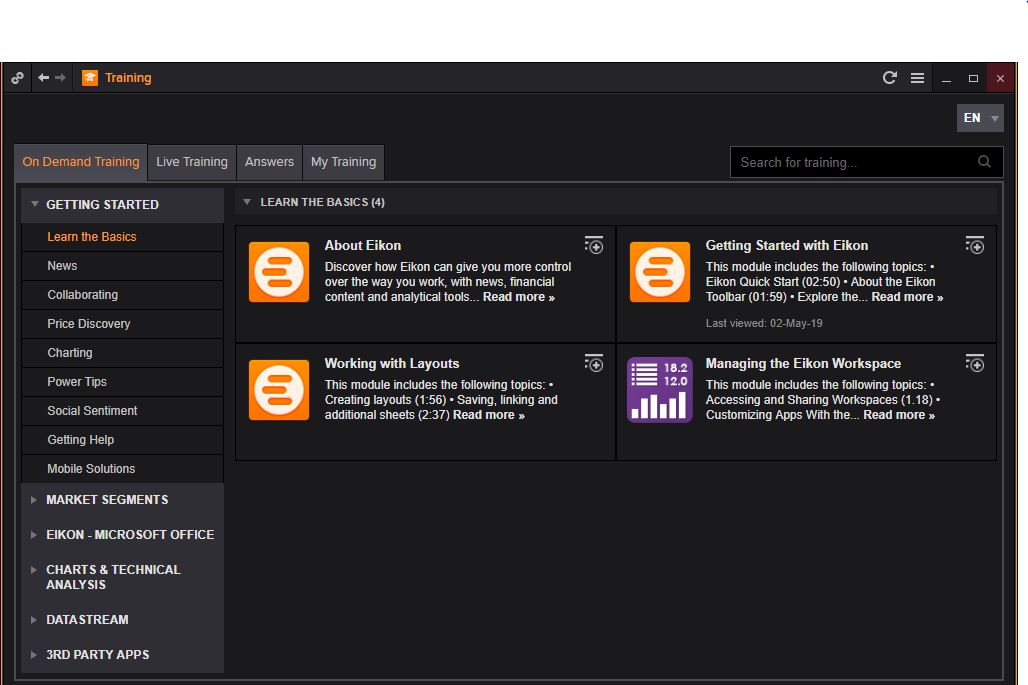Viewport: 1028px width, 685px height.
Task: Collapse the Learn the Basics header
Action: [247, 202]
